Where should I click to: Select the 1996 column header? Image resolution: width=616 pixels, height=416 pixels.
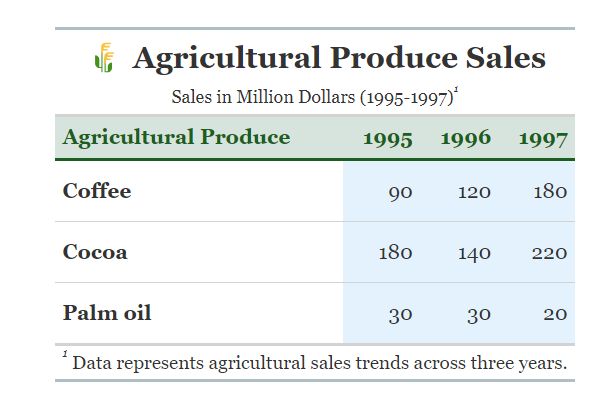click(x=466, y=138)
